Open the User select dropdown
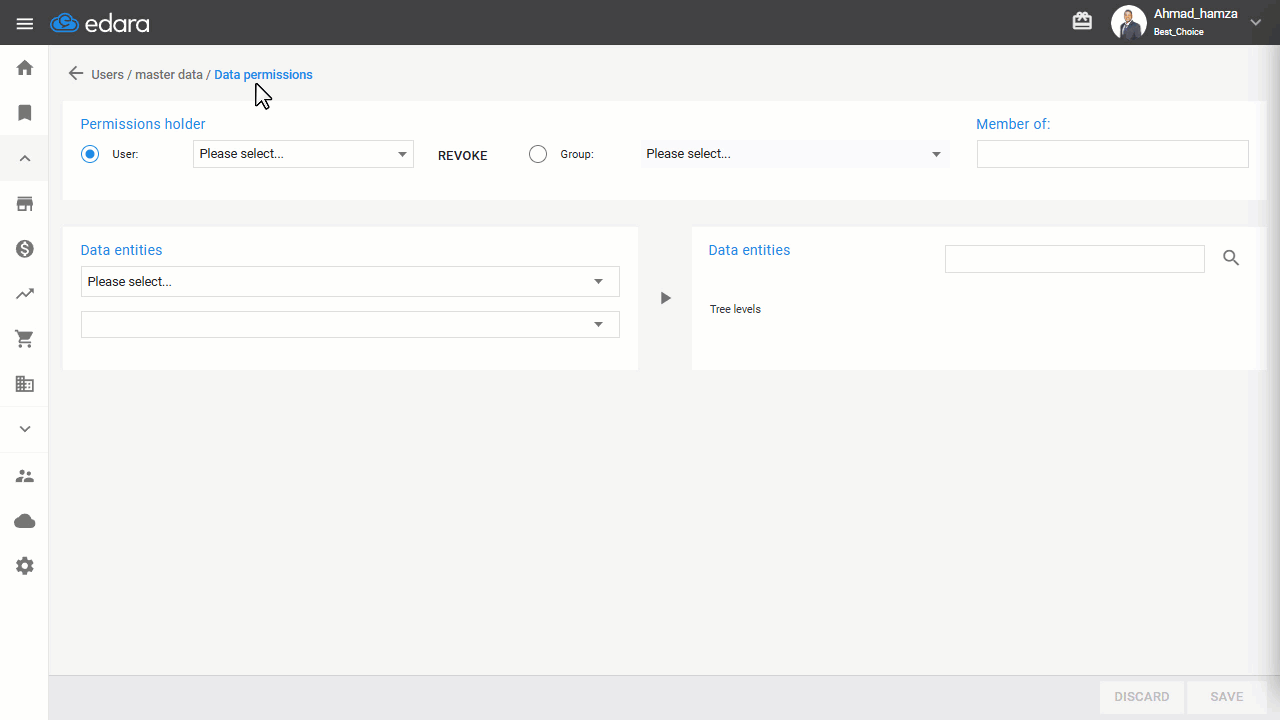 [303, 154]
